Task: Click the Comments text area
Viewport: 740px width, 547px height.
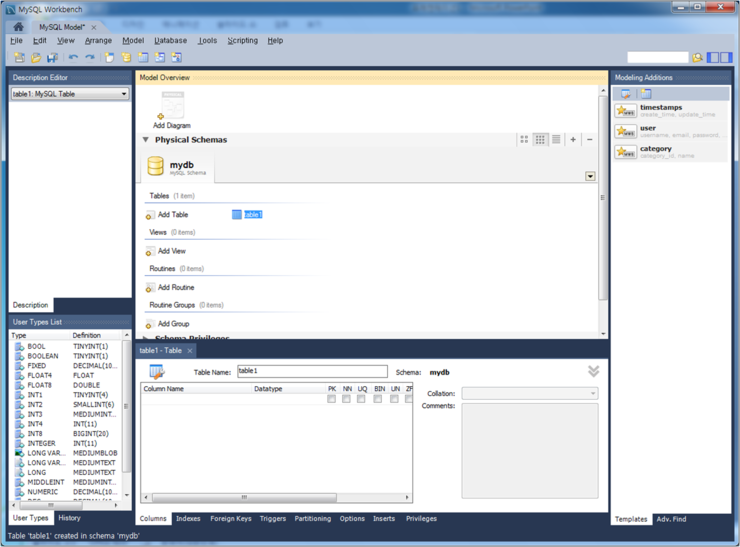Action: point(530,451)
